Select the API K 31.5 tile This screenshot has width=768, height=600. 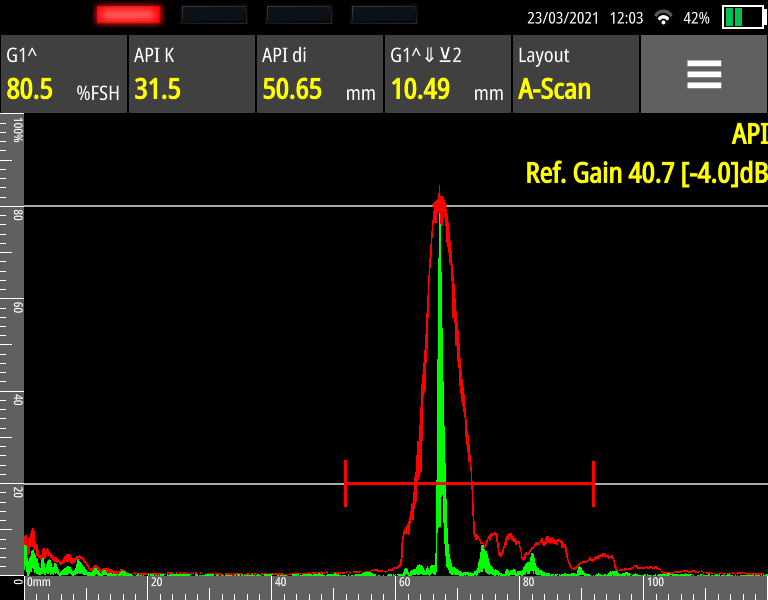coord(191,75)
